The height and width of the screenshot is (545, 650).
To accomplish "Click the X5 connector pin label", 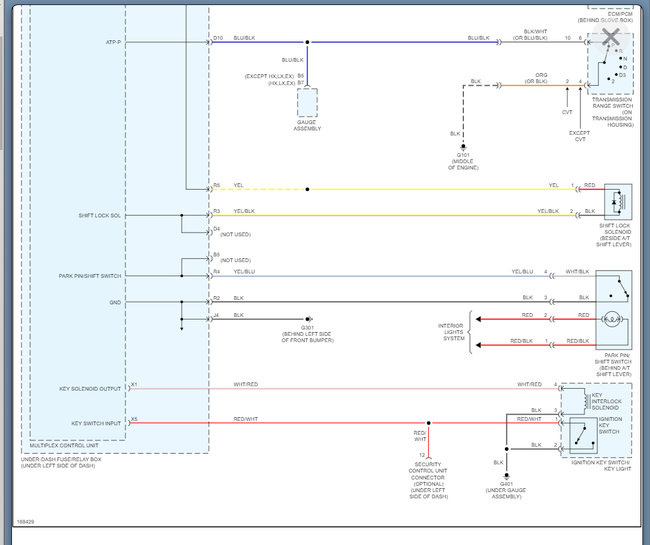I will (x=134, y=419).
